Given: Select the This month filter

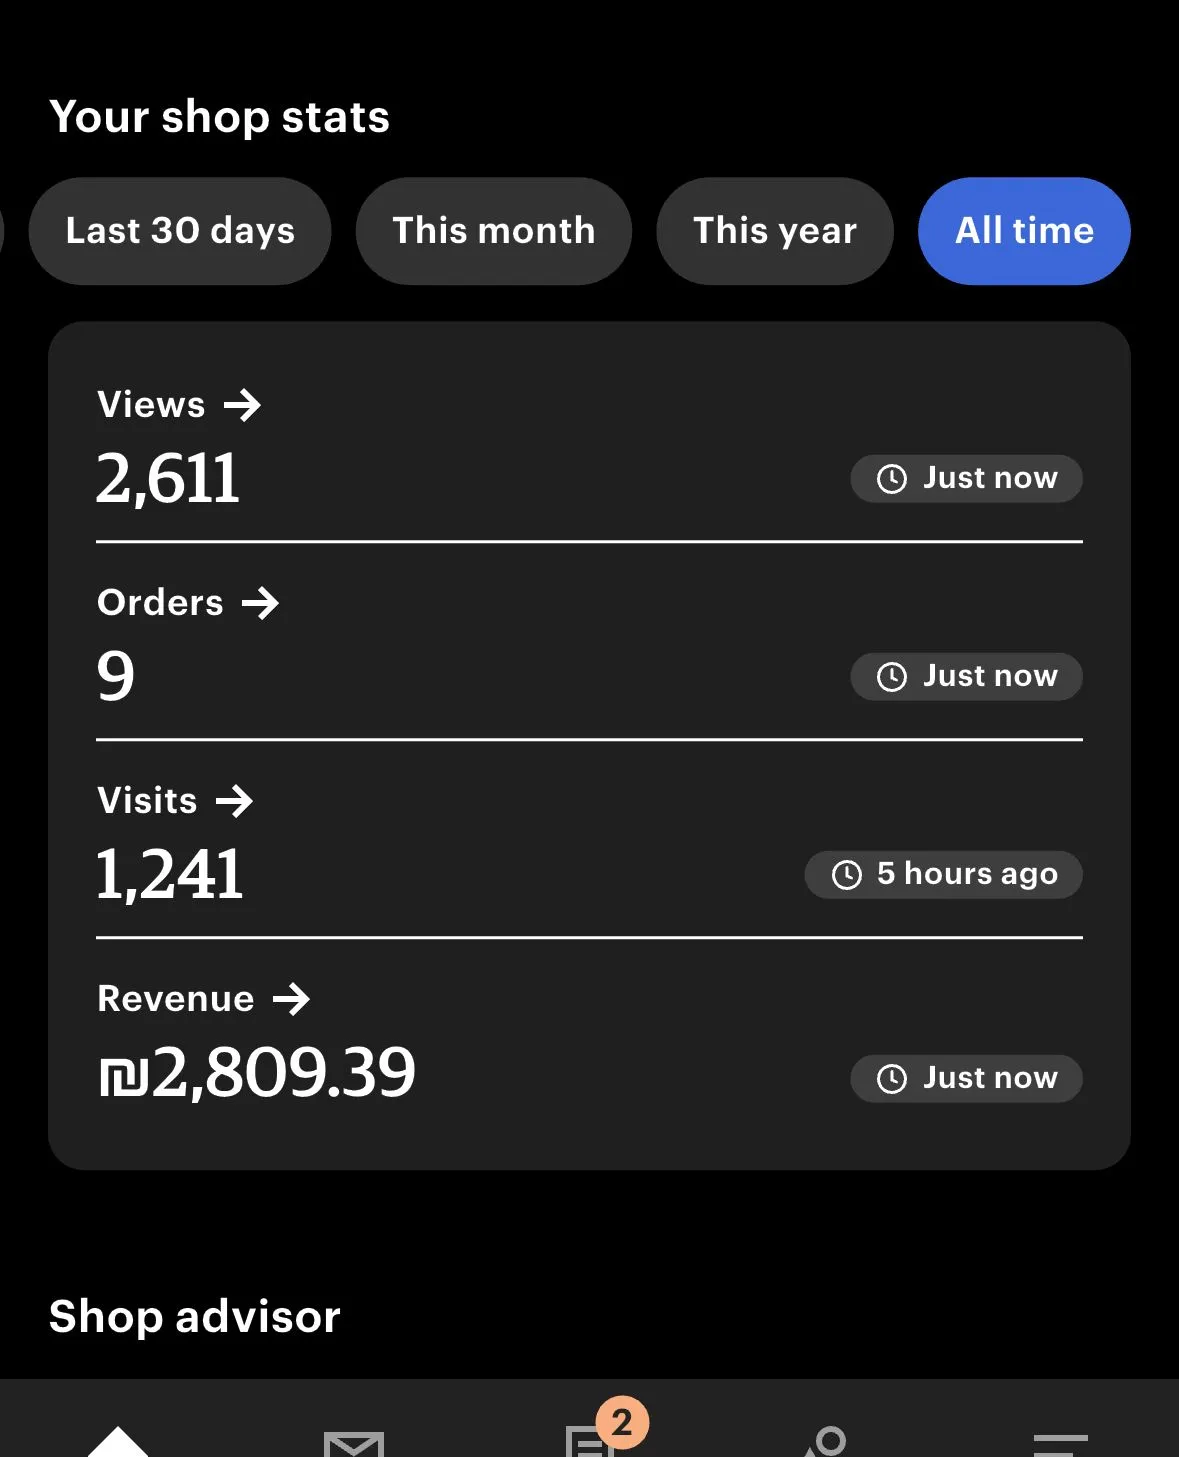Looking at the screenshot, I should point(494,231).
